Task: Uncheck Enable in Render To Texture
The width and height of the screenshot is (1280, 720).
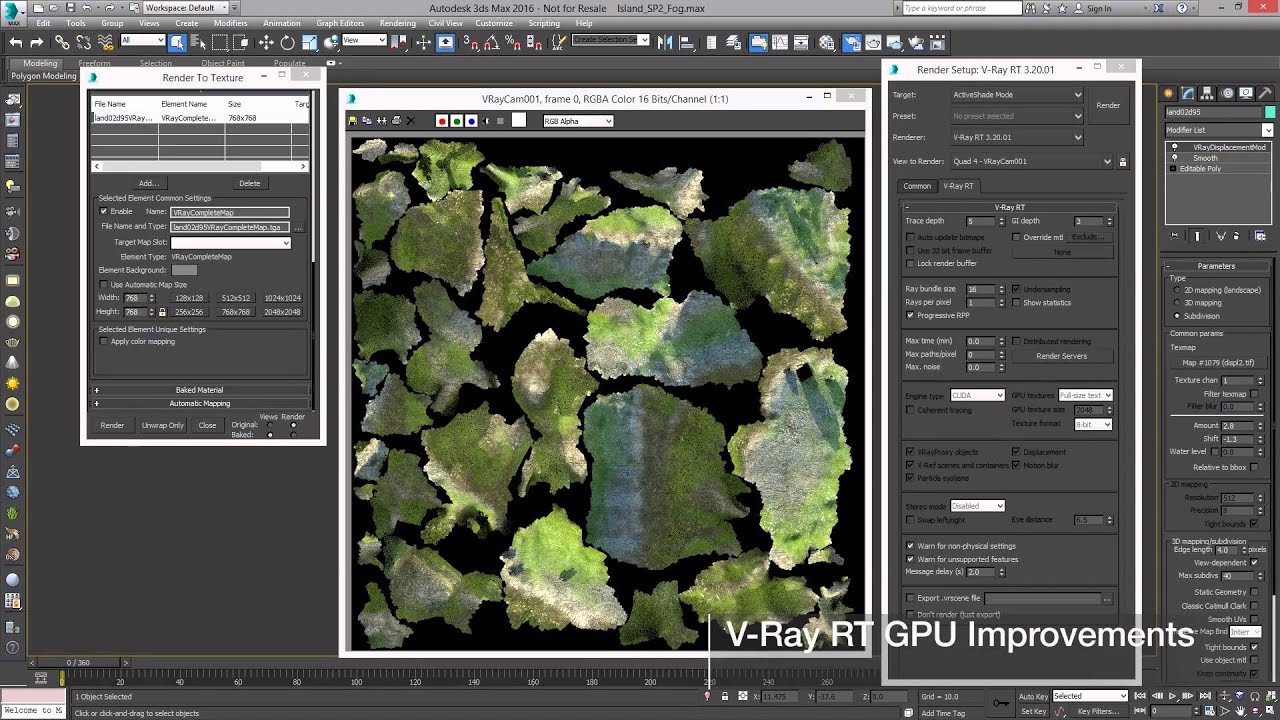Action: (103, 212)
